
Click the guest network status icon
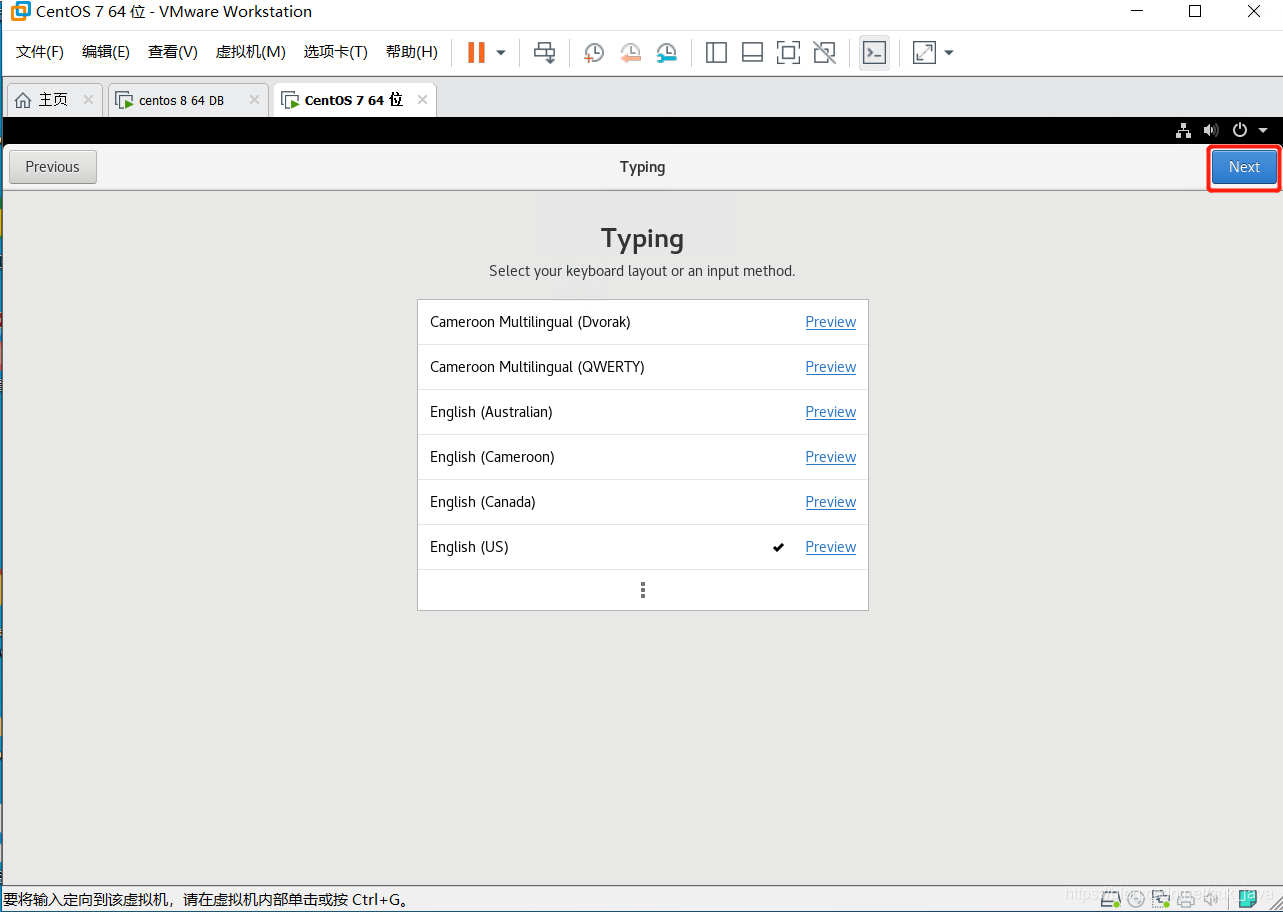(1183, 130)
